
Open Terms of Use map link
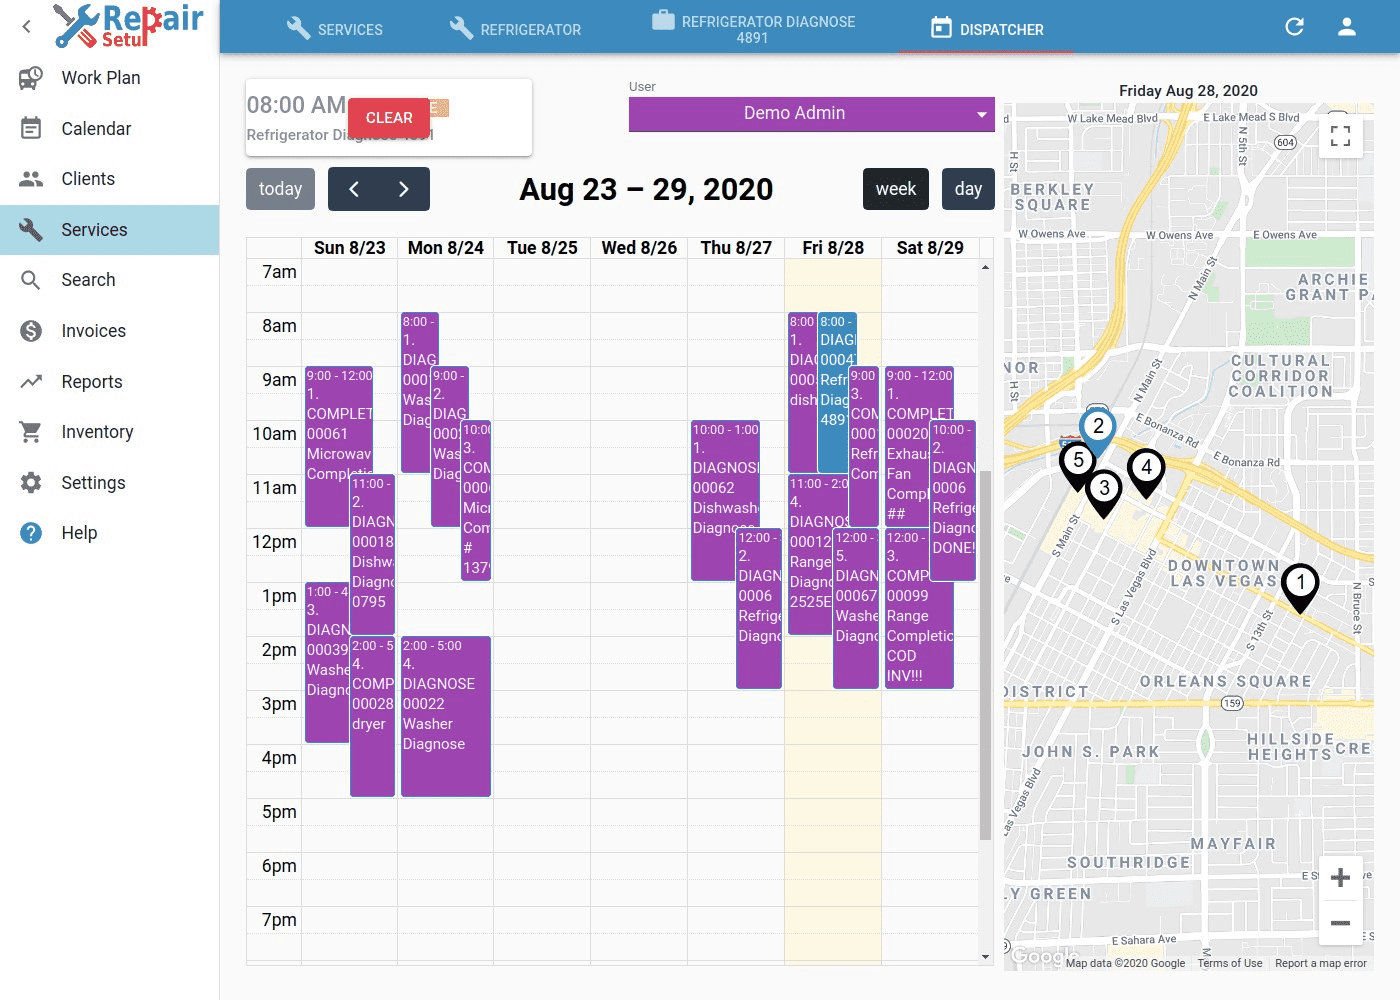(1229, 963)
